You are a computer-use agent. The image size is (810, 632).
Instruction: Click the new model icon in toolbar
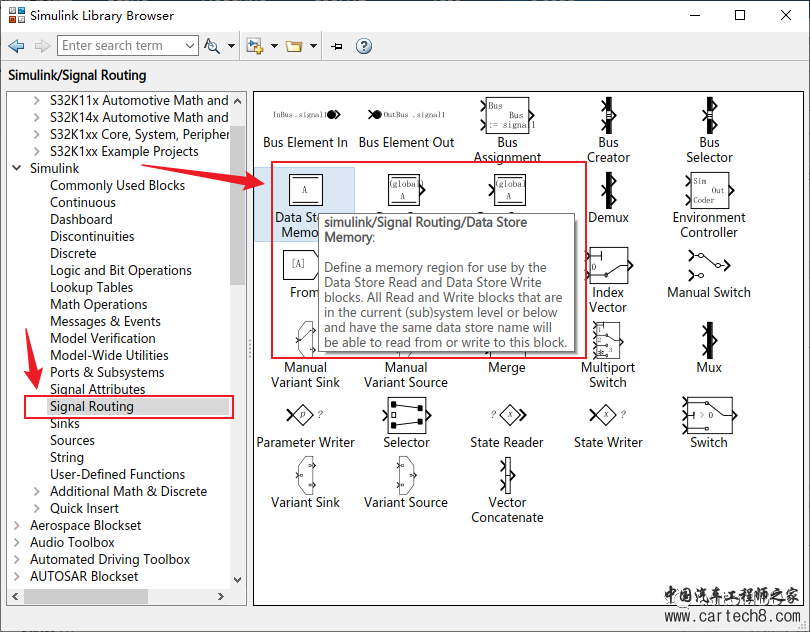[x=254, y=46]
